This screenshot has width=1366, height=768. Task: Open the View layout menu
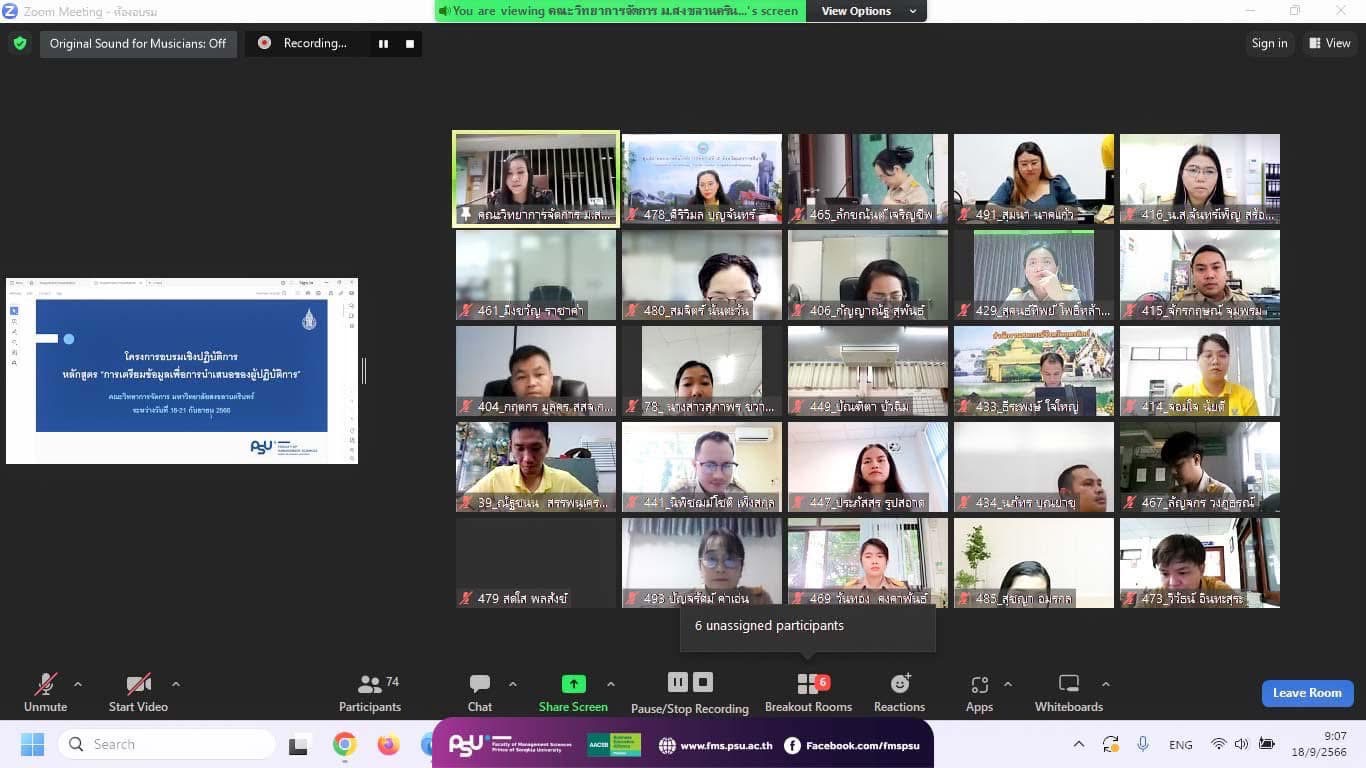pos(1329,43)
